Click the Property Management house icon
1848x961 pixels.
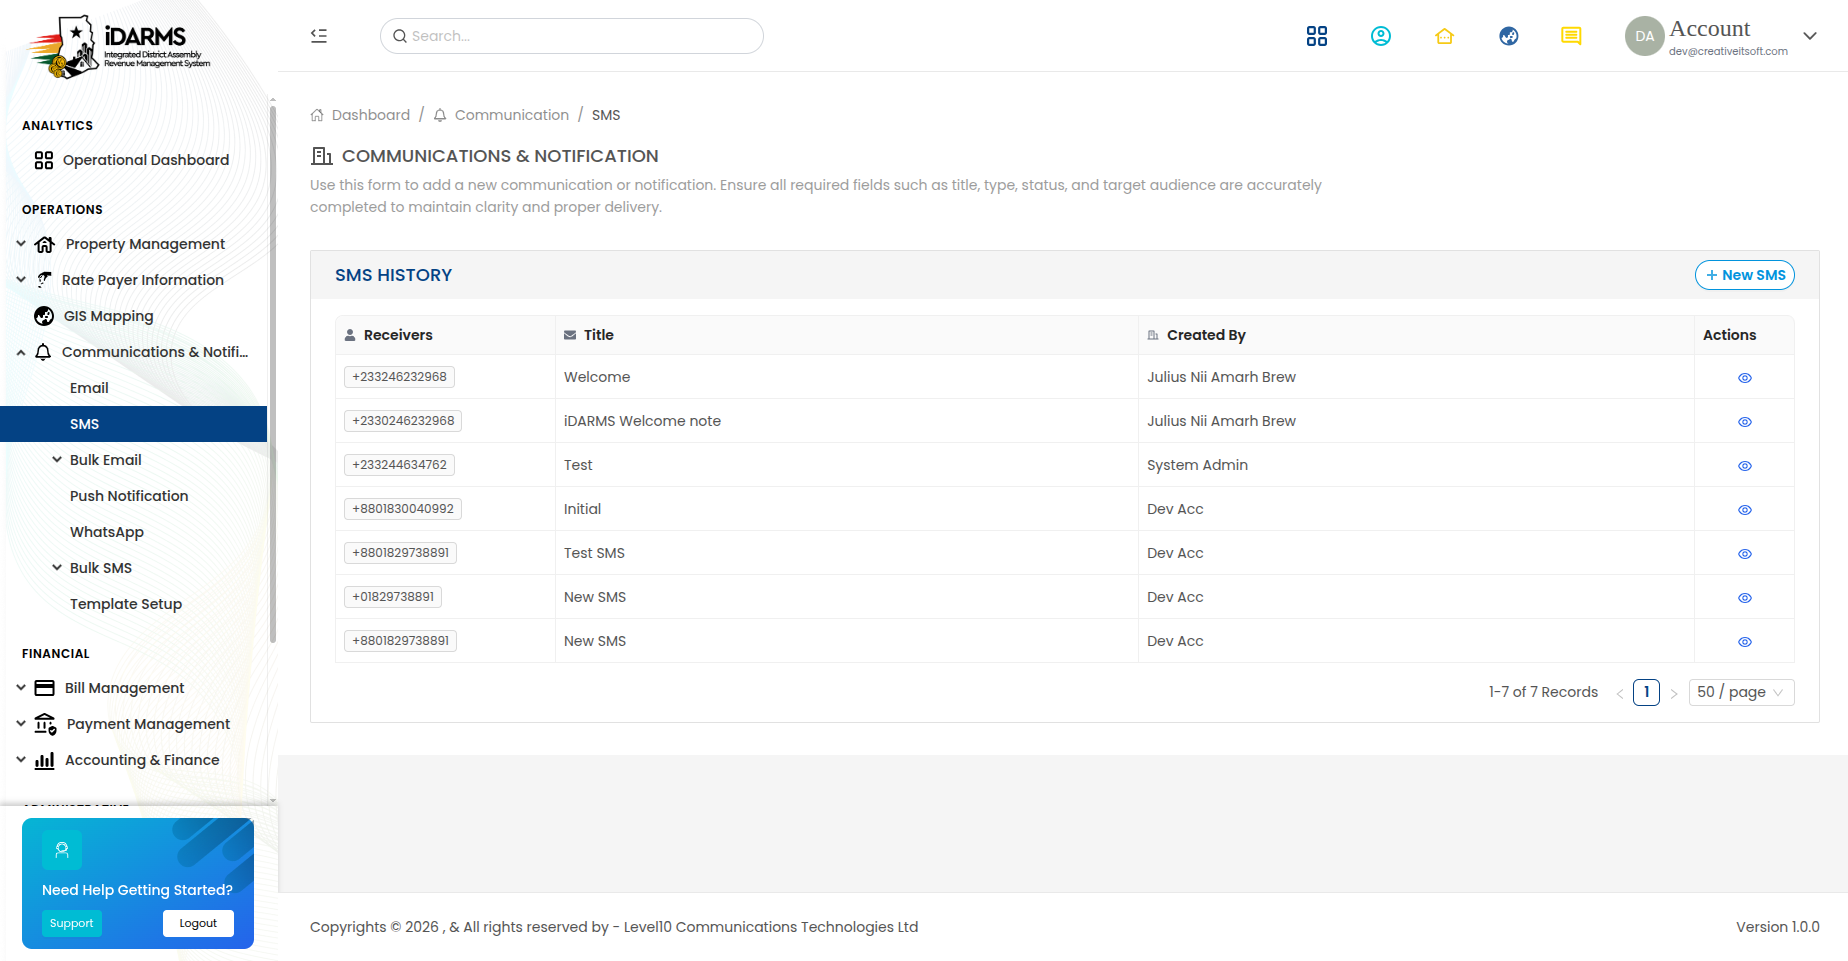coord(45,244)
